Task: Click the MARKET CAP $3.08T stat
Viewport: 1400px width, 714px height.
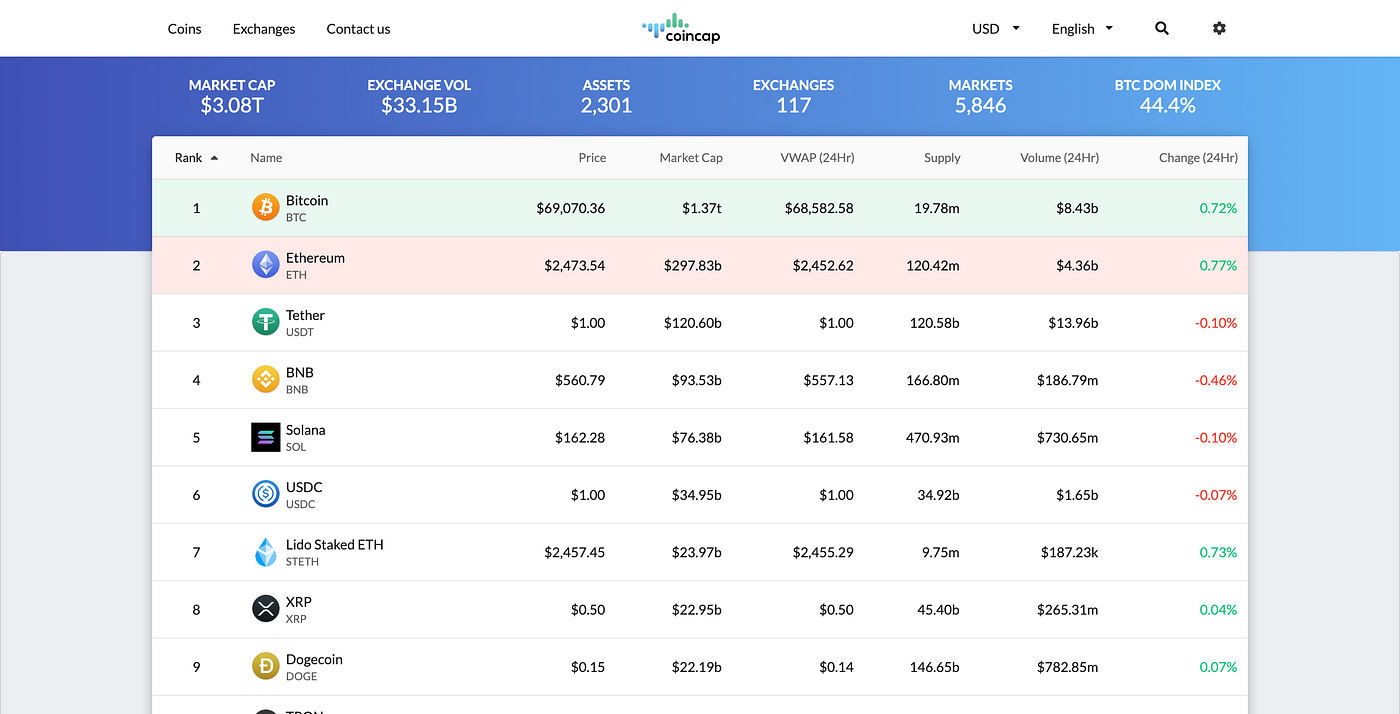Action: (232, 96)
